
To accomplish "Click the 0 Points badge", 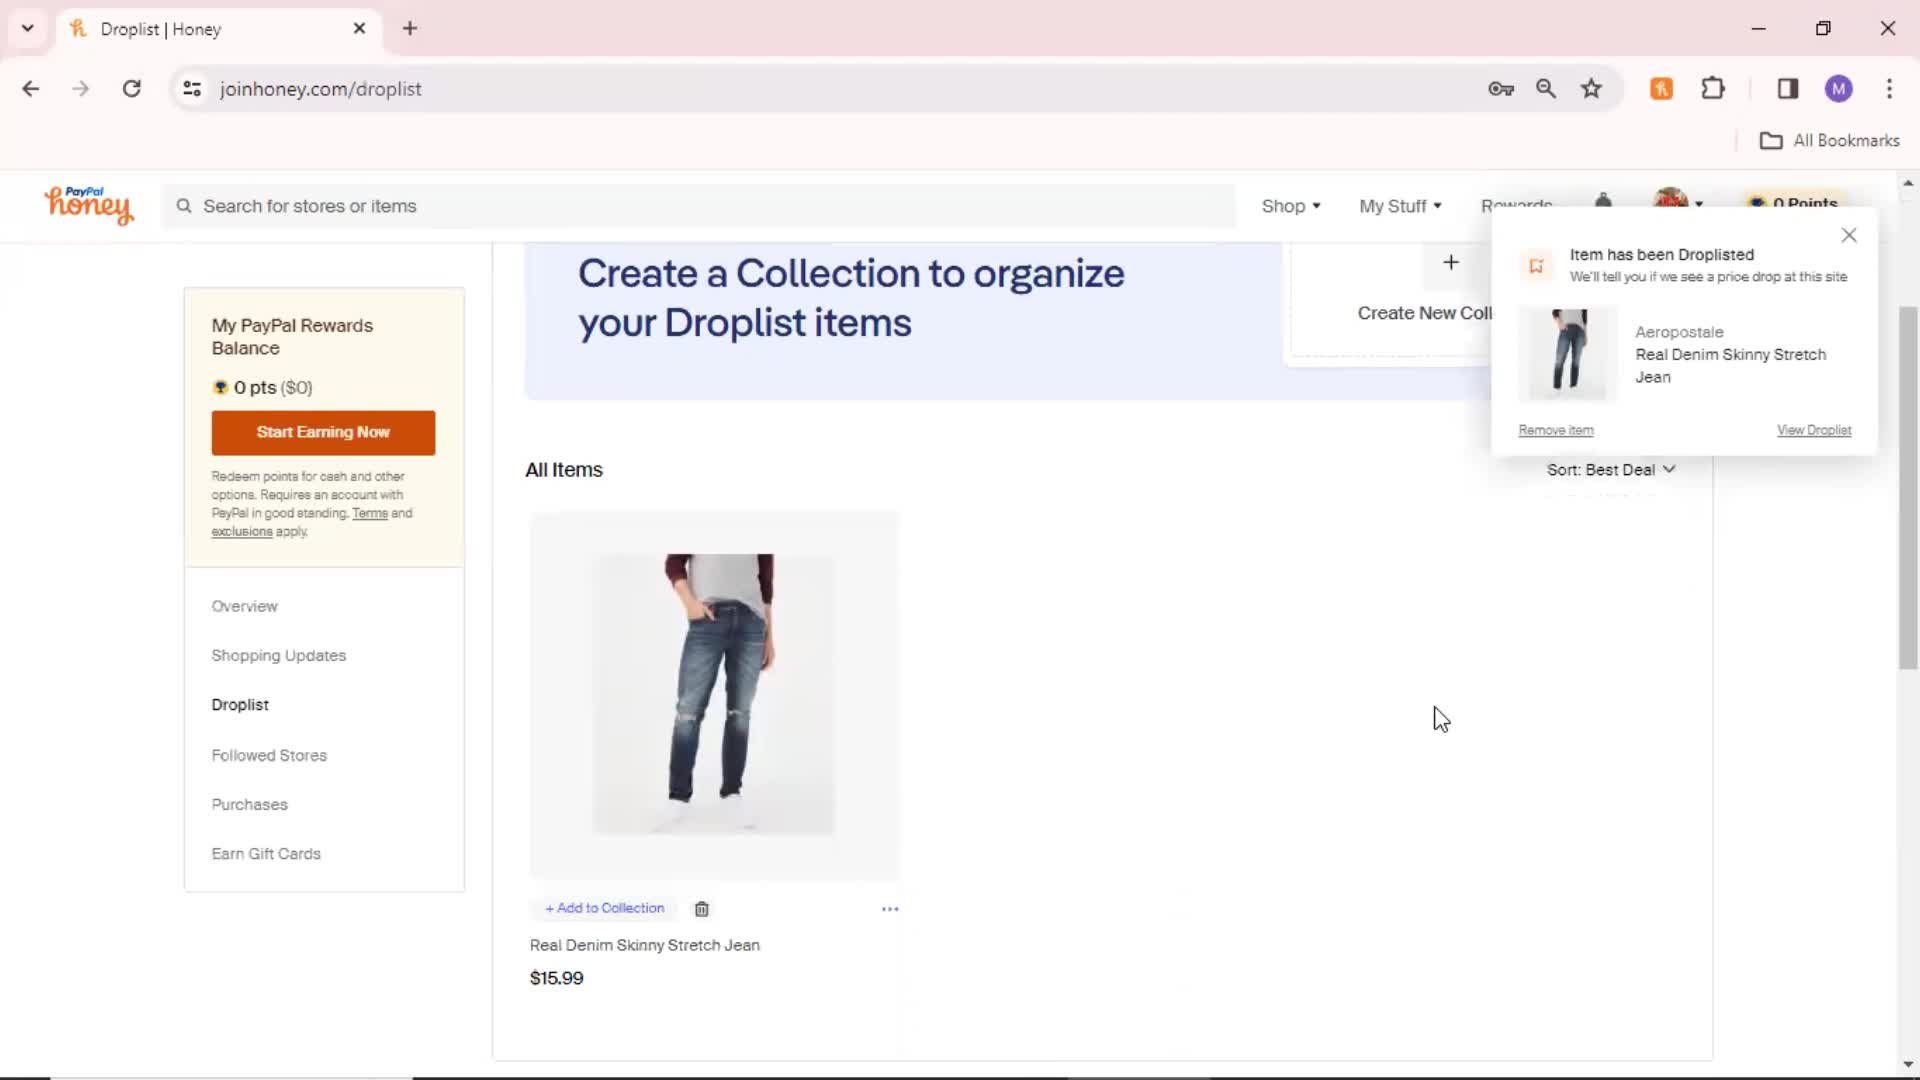I will point(1796,202).
